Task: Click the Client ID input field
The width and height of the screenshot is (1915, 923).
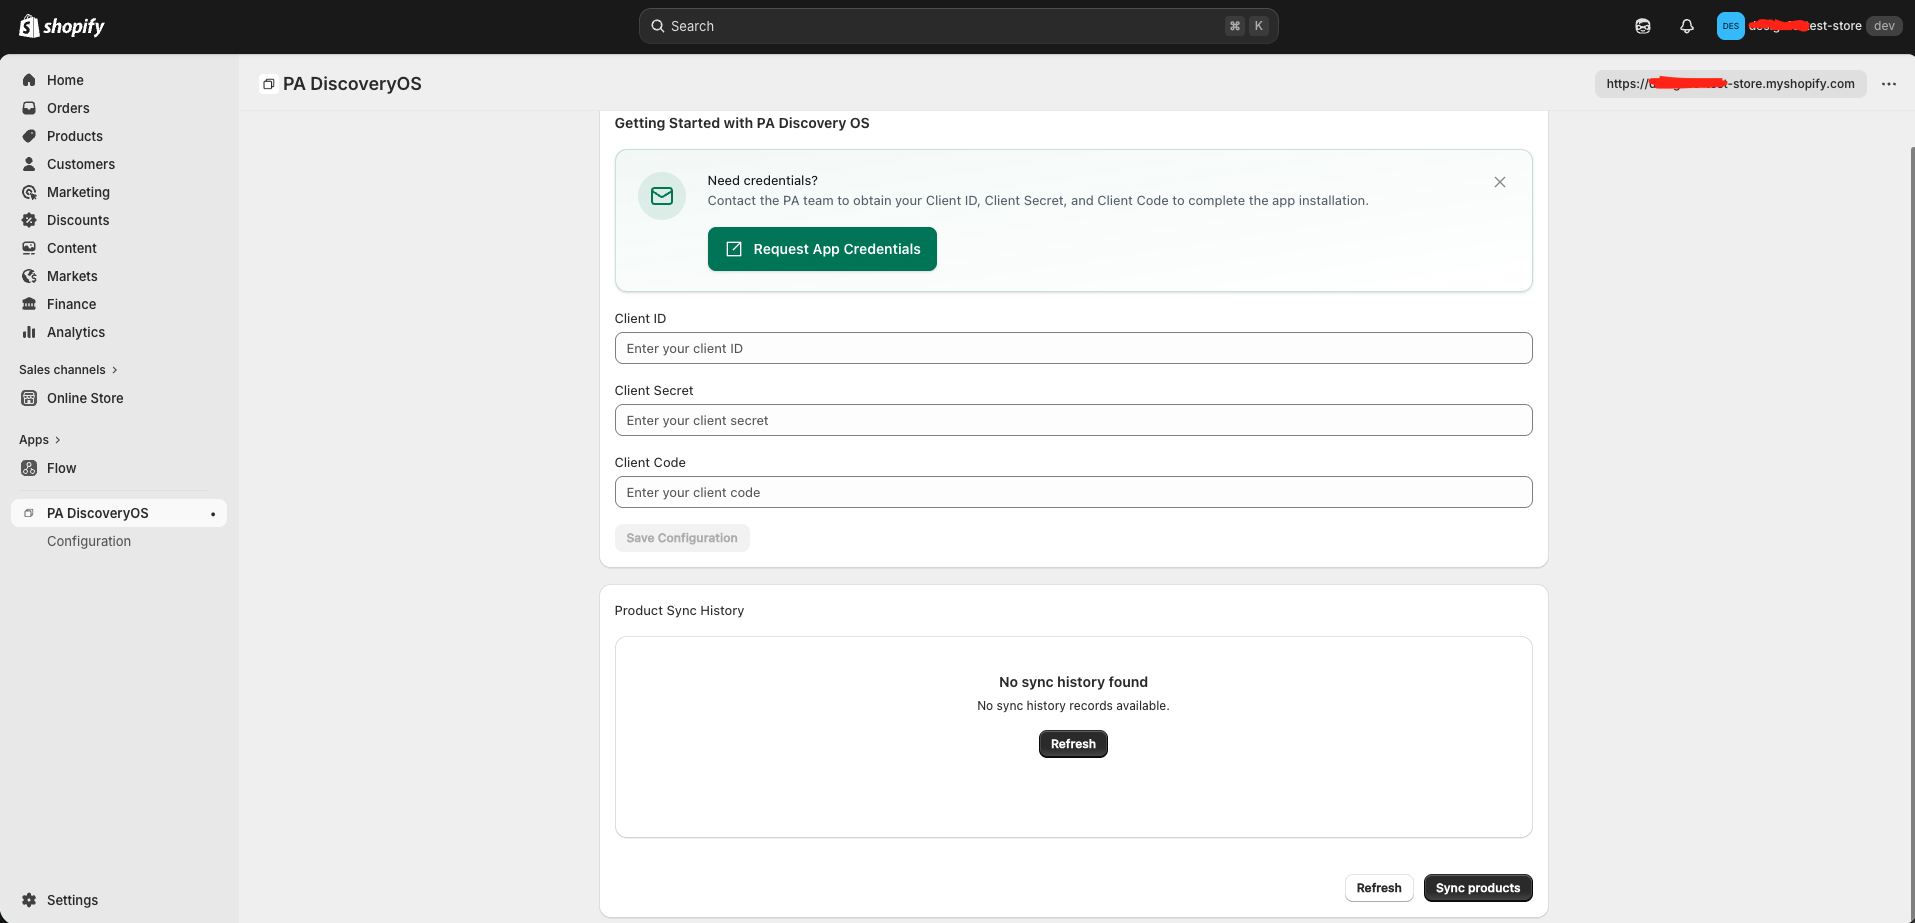Action: (1073, 348)
